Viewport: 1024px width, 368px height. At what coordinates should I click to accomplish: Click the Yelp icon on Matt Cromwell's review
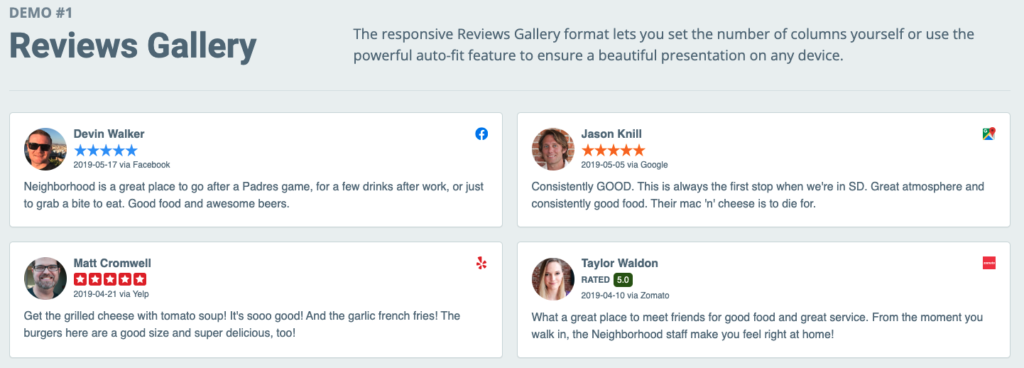481,263
